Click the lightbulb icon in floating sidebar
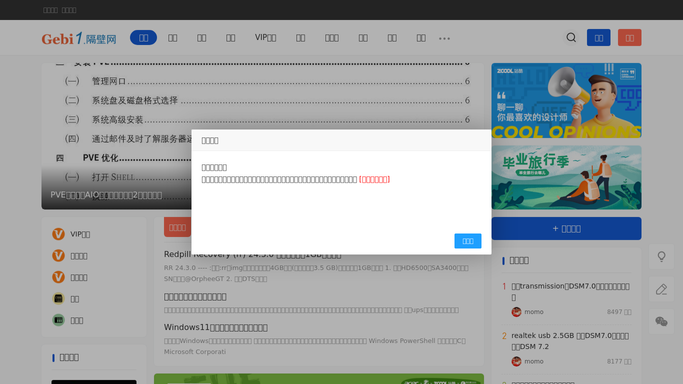The width and height of the screenshot is (683, 384). pyautogui.click(x=661, y=256)
